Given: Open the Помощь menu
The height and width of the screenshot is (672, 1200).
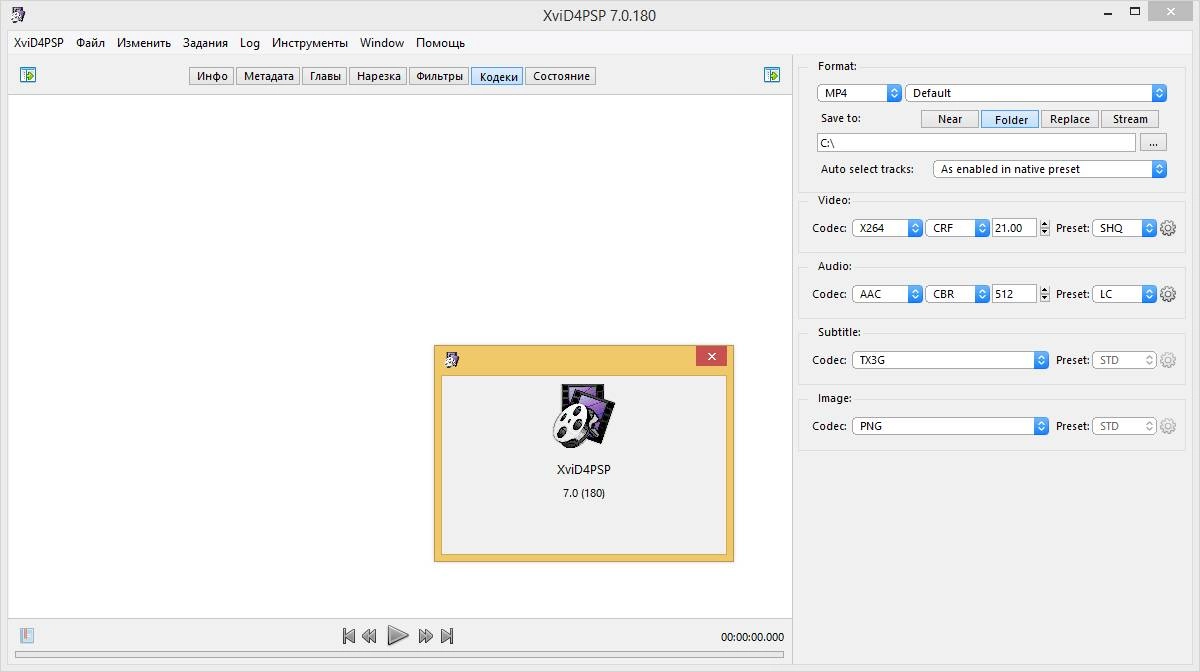Looking at the screenshot, I should tap(440, 43).
